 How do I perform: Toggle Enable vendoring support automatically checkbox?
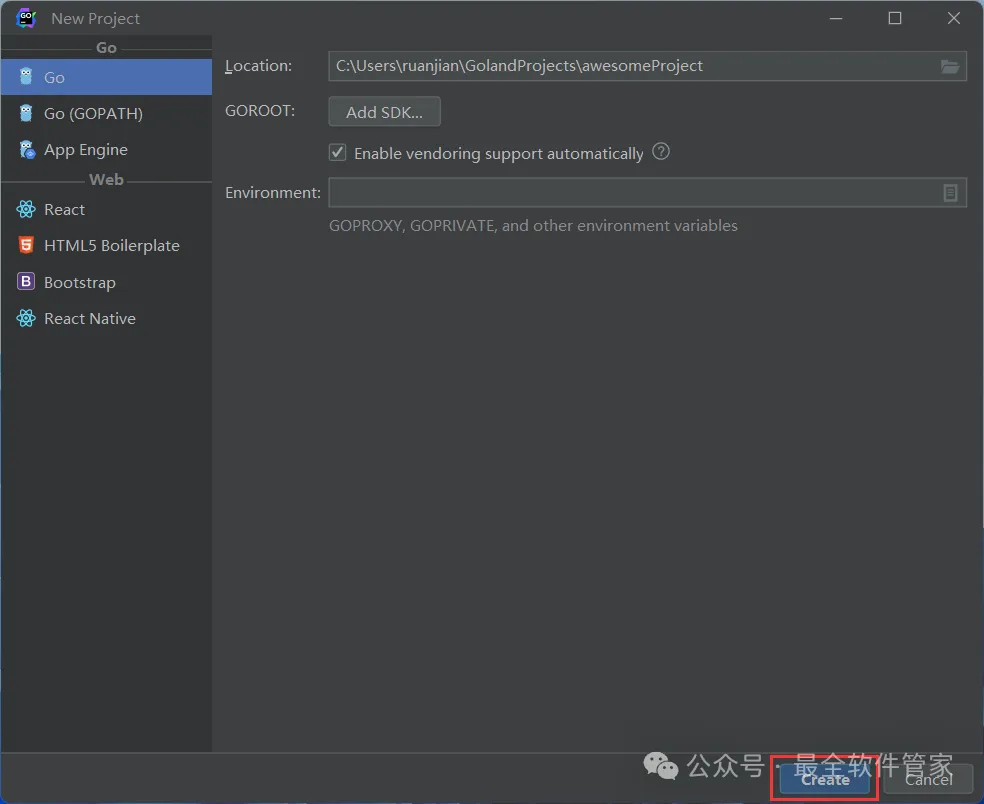click(338, 153)
